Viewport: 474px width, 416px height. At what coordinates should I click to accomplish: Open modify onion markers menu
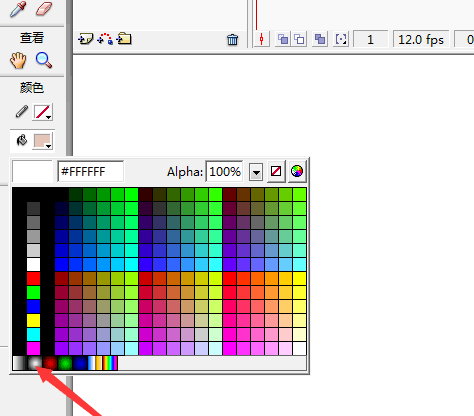coord(341,39)
